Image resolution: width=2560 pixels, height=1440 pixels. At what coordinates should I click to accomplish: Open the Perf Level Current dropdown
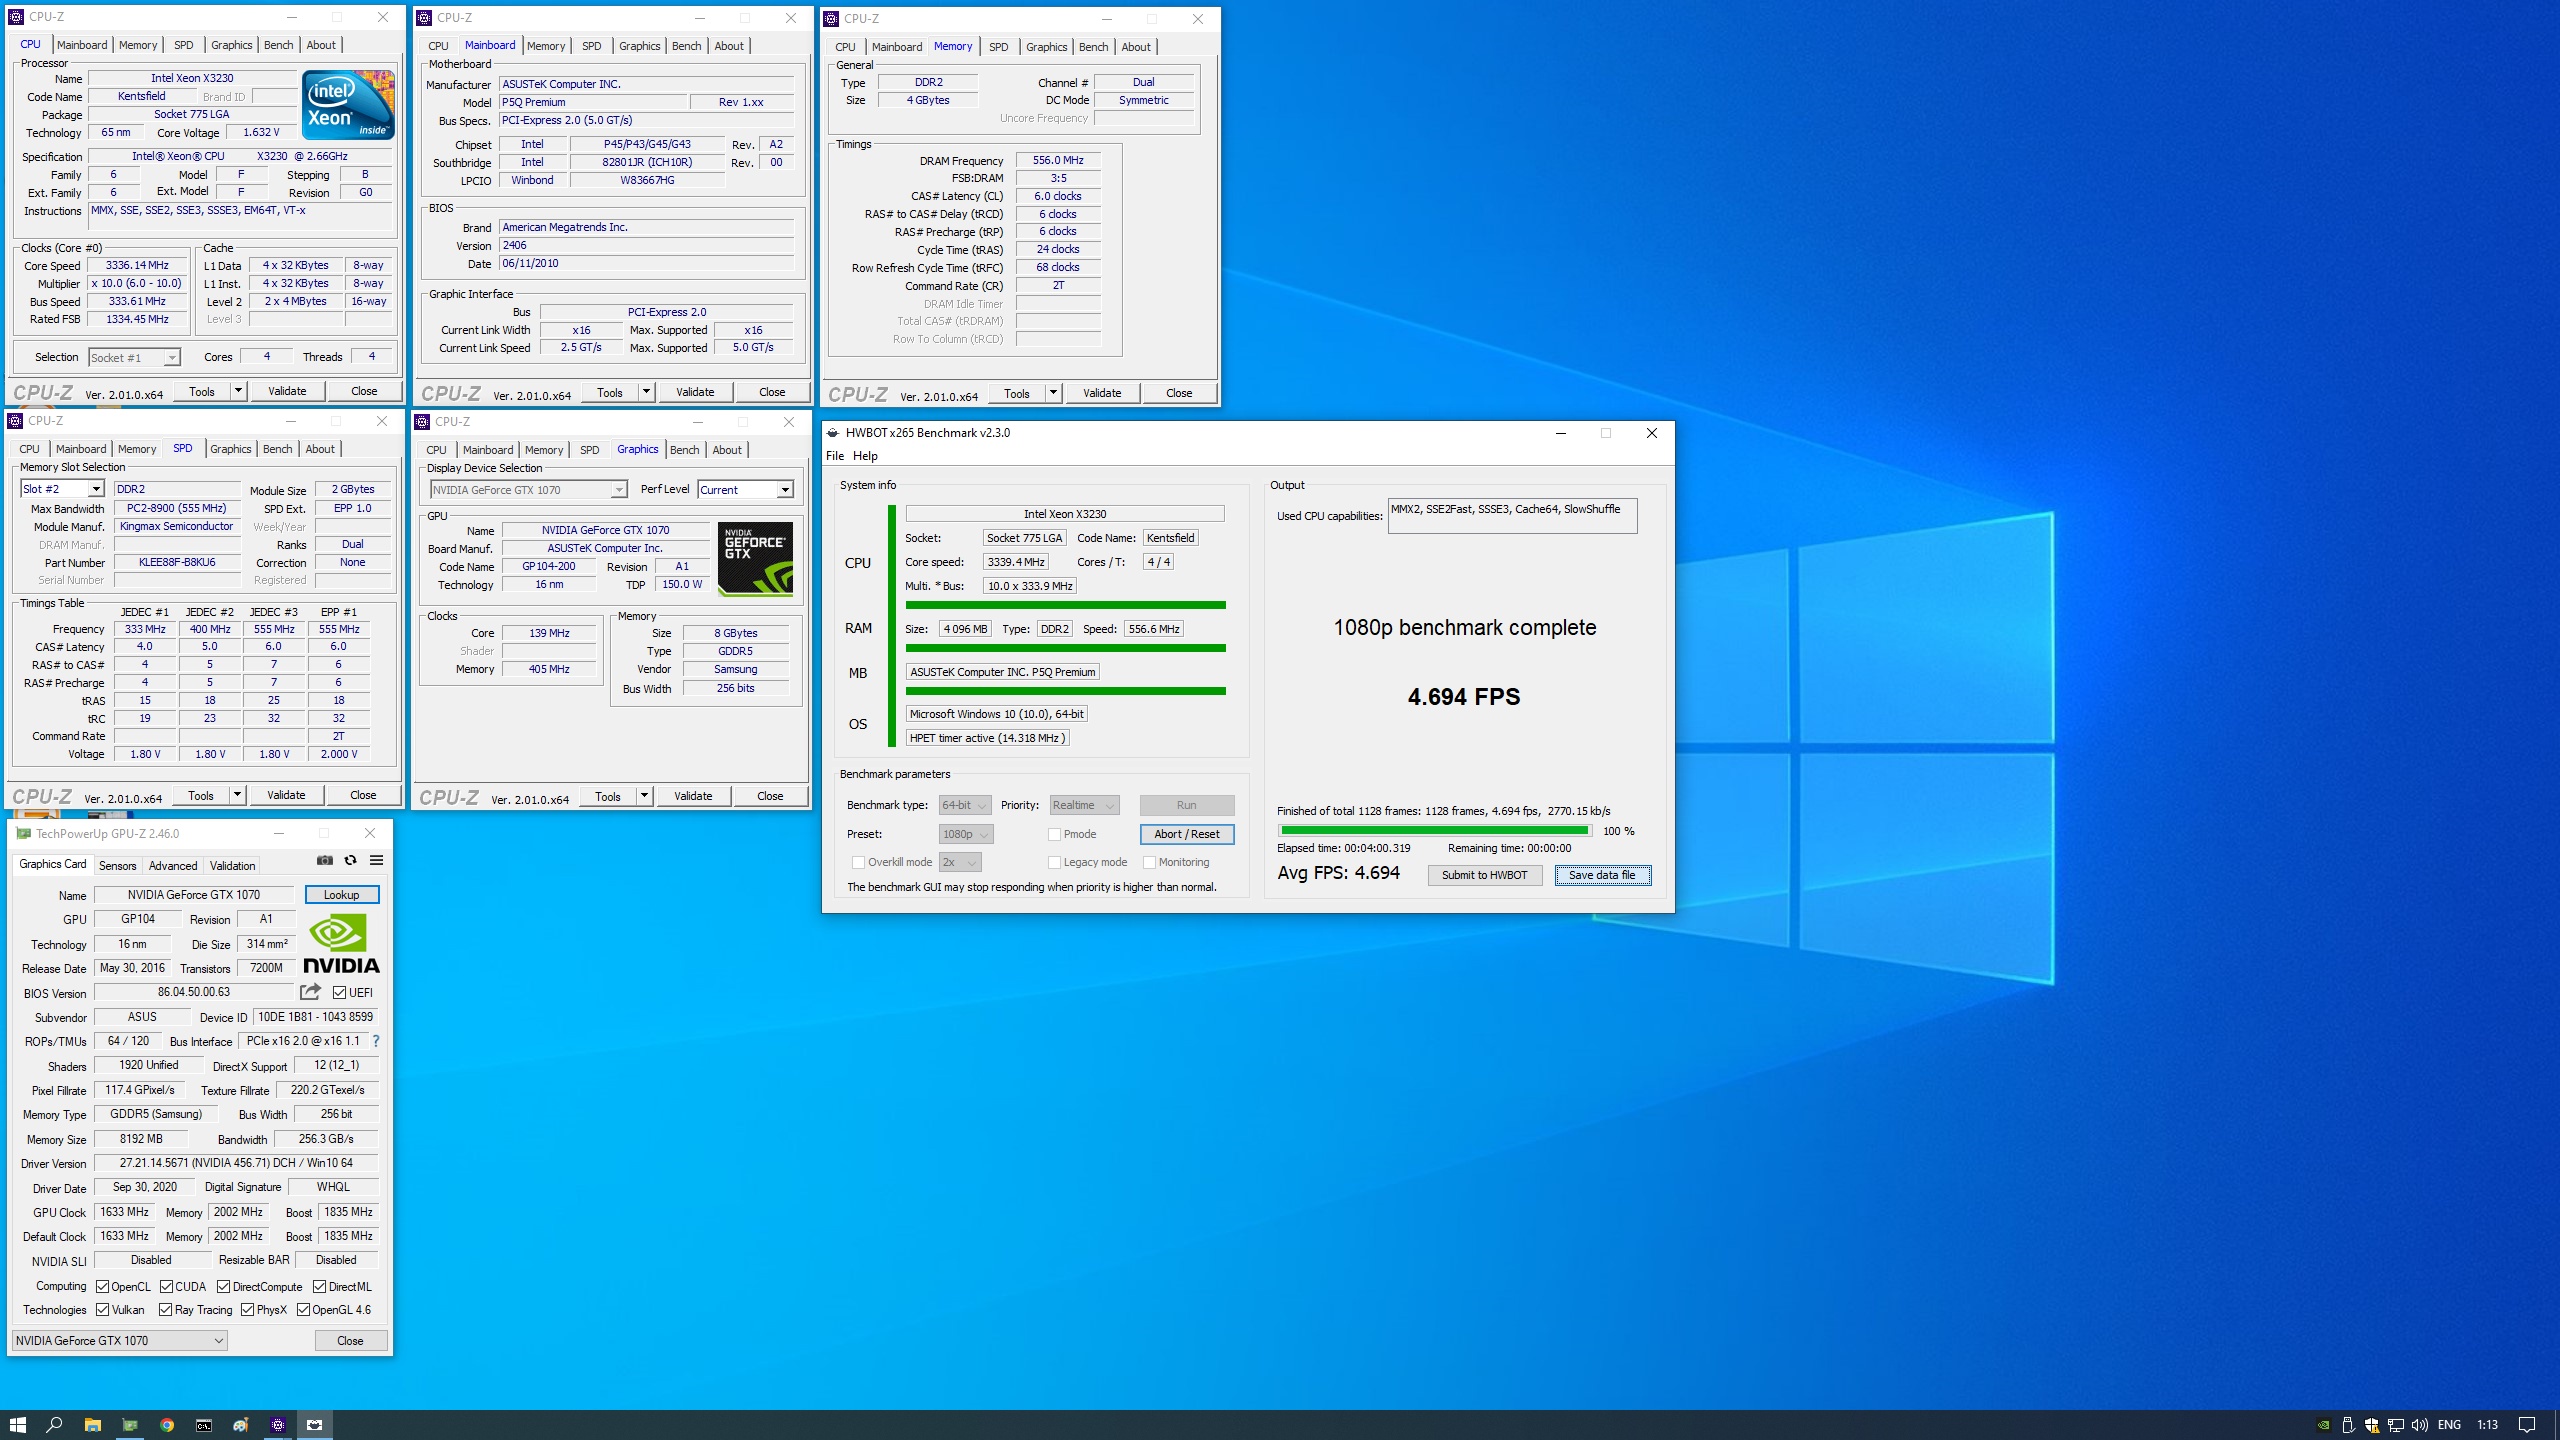[x=746, y=490]
